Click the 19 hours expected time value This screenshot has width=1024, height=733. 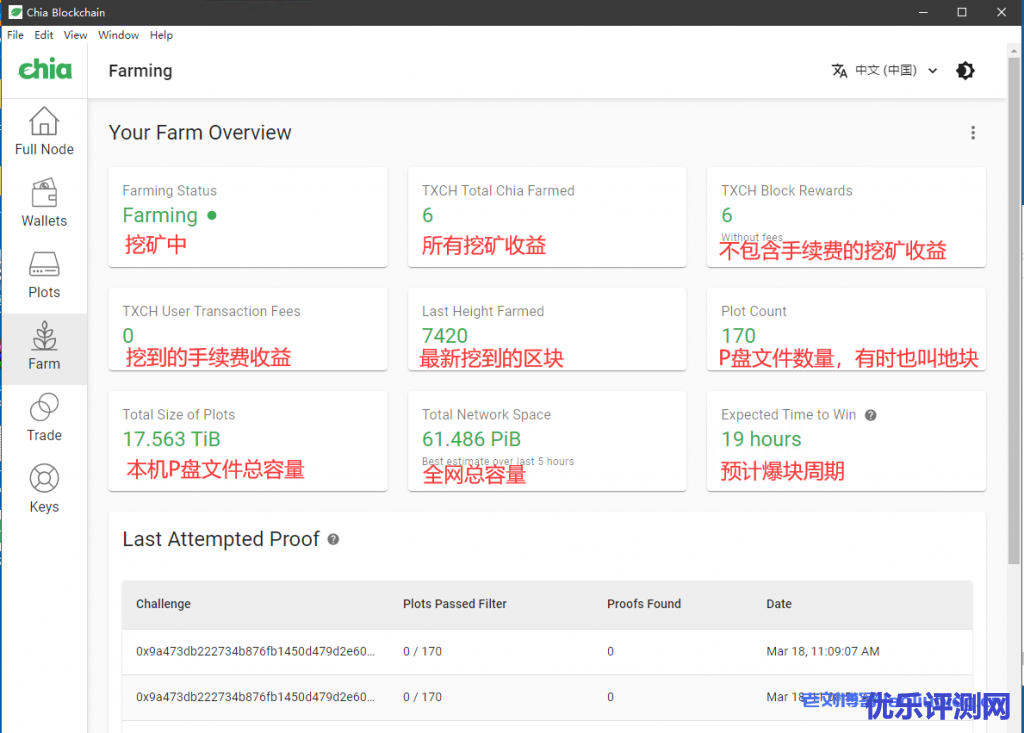(761, 439)
